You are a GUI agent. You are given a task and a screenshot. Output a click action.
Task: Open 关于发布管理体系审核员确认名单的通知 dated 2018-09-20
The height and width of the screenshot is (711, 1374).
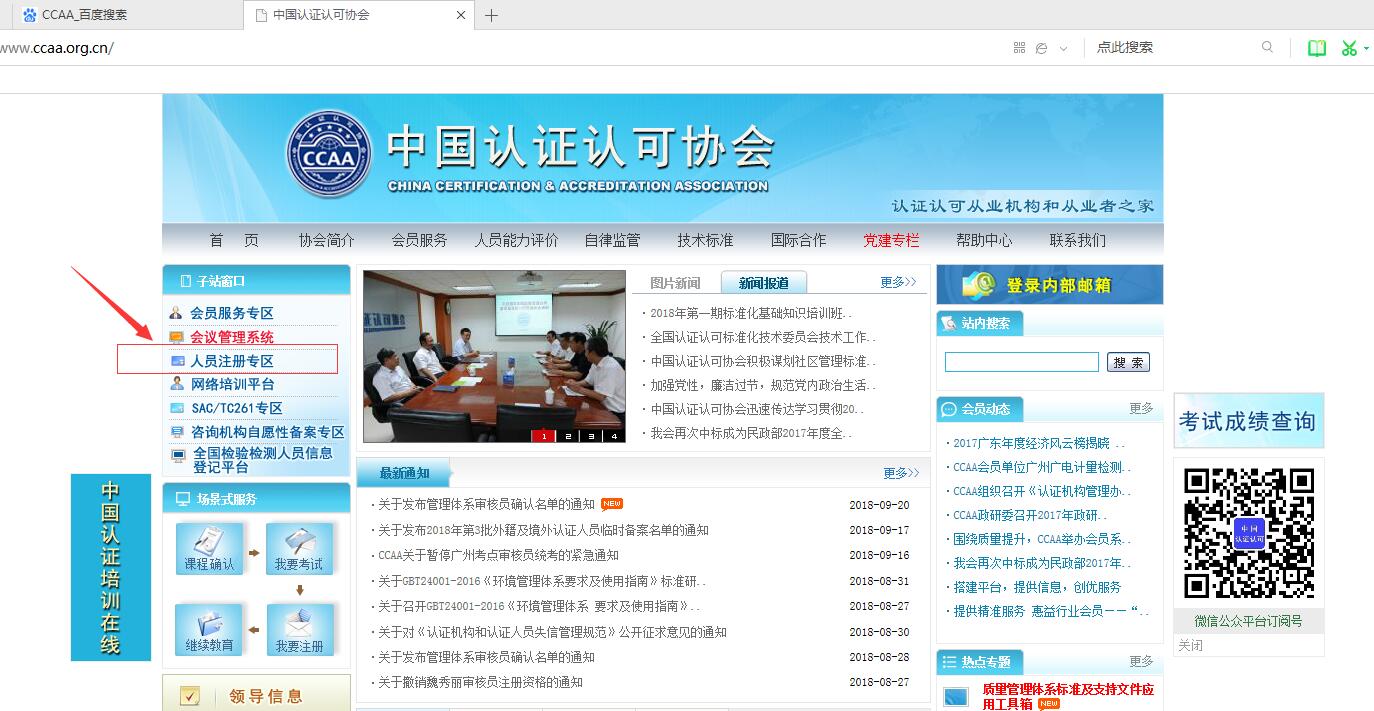486,504
